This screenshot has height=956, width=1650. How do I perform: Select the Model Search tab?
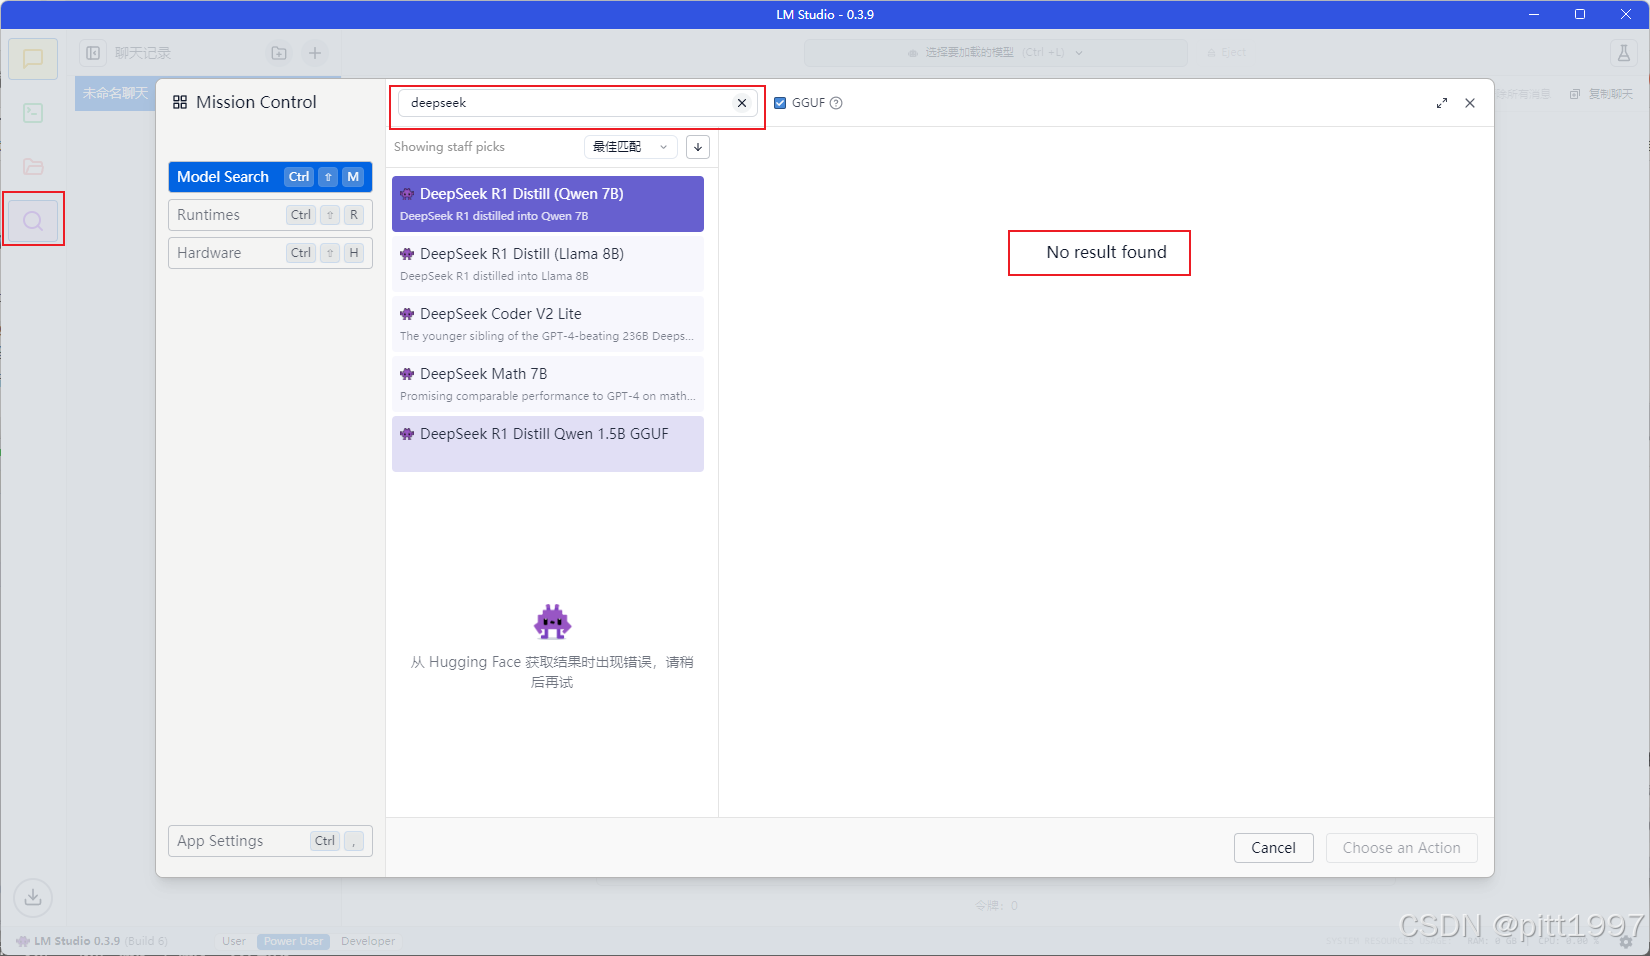[270, 177]
